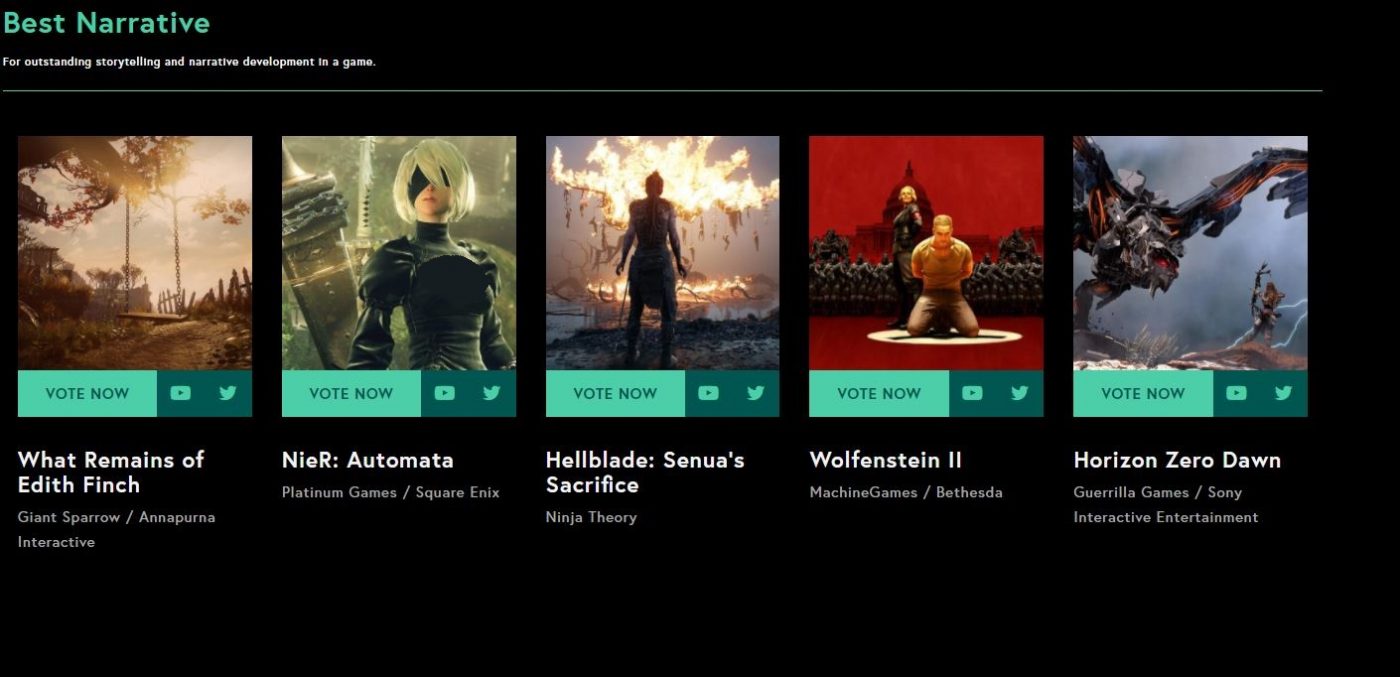Select the NieR: Automata cover image

click(x=399, y=253)
